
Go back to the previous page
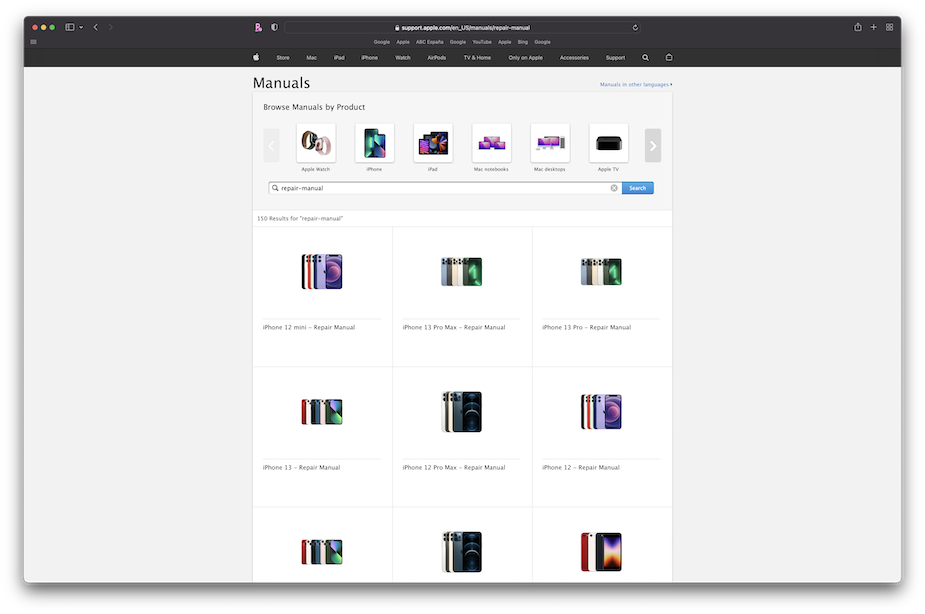pos(96,27)
